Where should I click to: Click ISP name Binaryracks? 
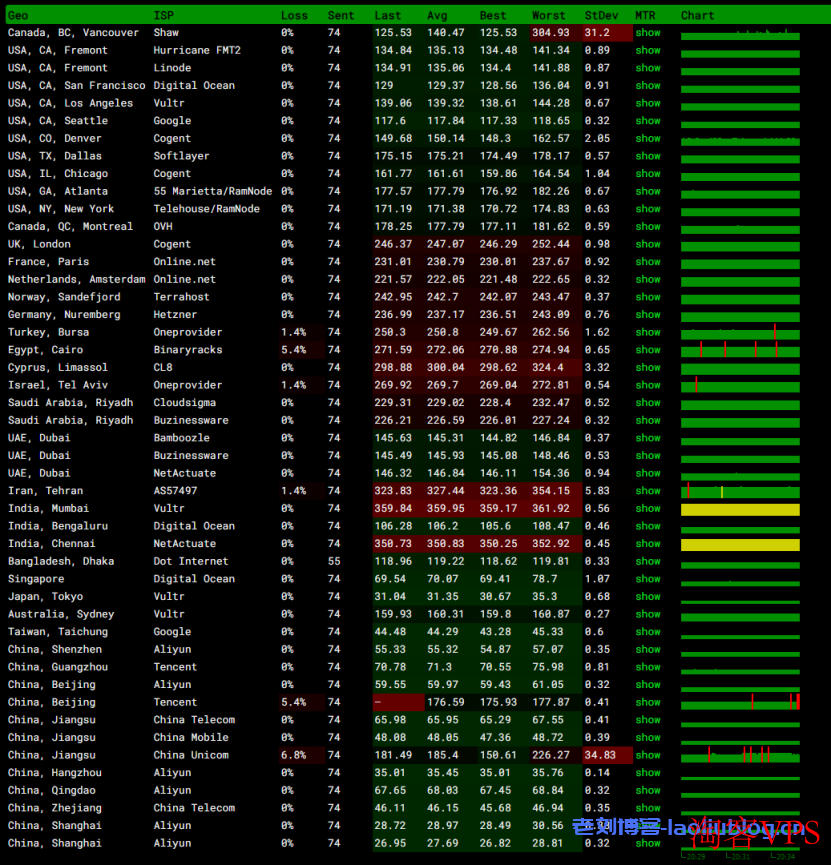click(188, 350)
